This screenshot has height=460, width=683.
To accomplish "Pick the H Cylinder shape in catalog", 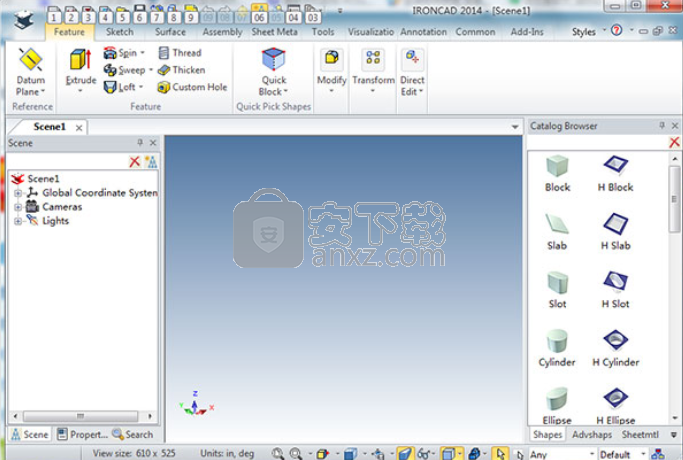I will coord(615,348).
